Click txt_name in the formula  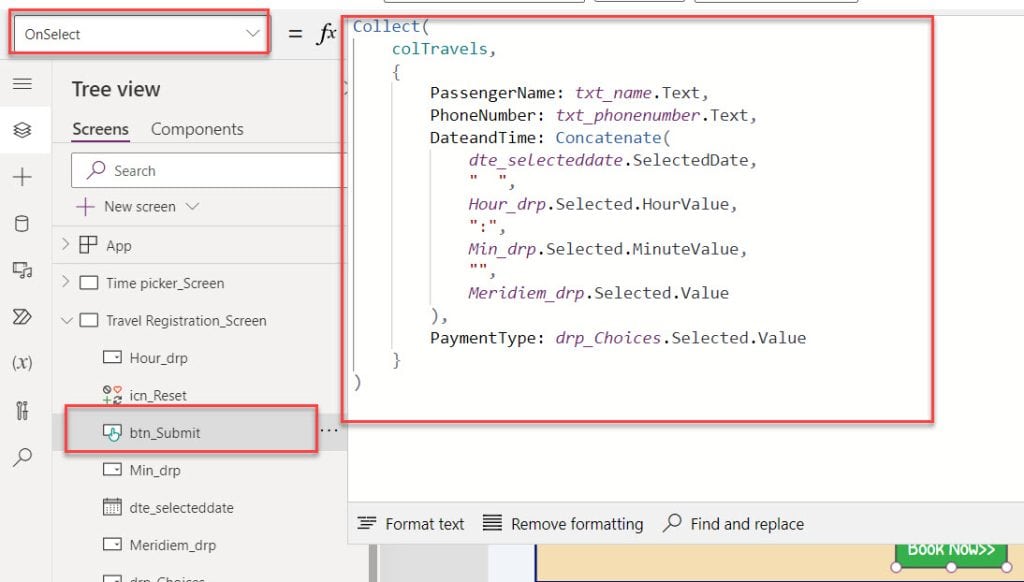[x=613, y=93]
